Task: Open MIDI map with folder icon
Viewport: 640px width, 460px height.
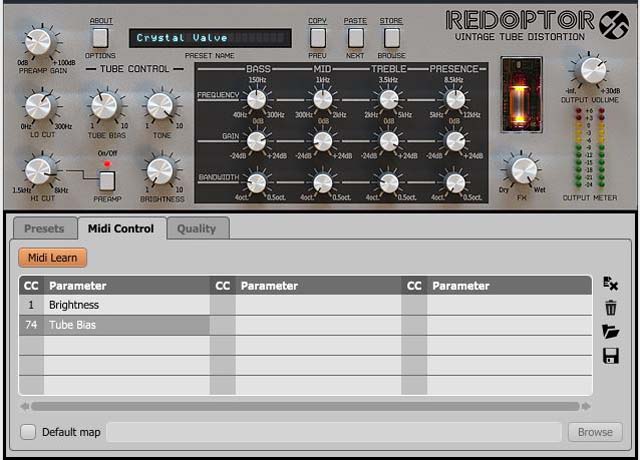Action: click(x=610, y=332)
